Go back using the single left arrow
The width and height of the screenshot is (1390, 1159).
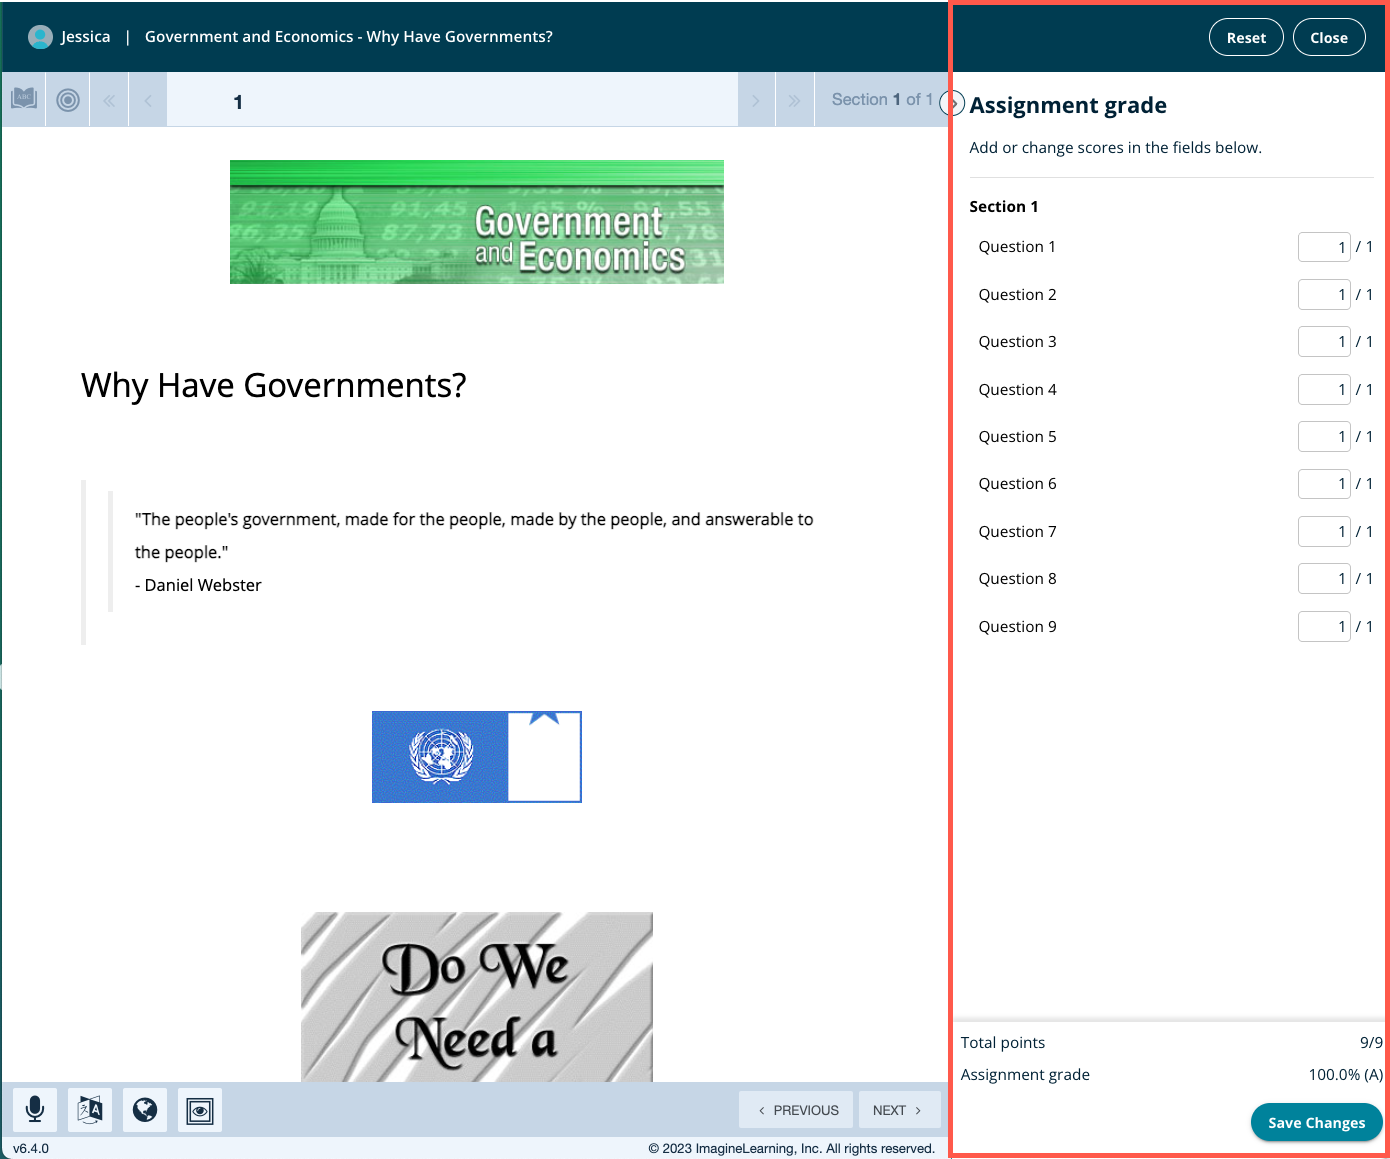[147, 99]
